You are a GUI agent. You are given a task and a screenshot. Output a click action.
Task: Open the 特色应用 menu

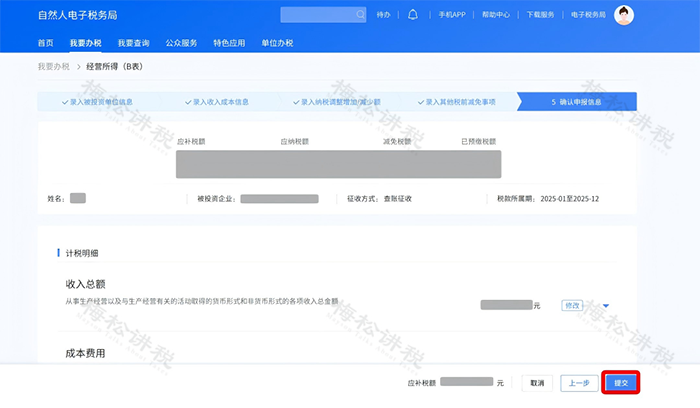pos(229,43)
